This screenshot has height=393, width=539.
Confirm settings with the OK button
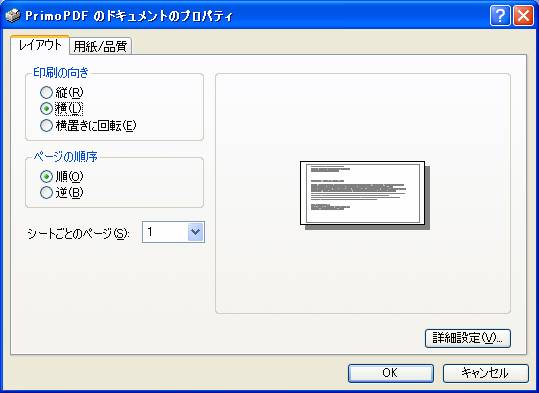coord(390,373)
